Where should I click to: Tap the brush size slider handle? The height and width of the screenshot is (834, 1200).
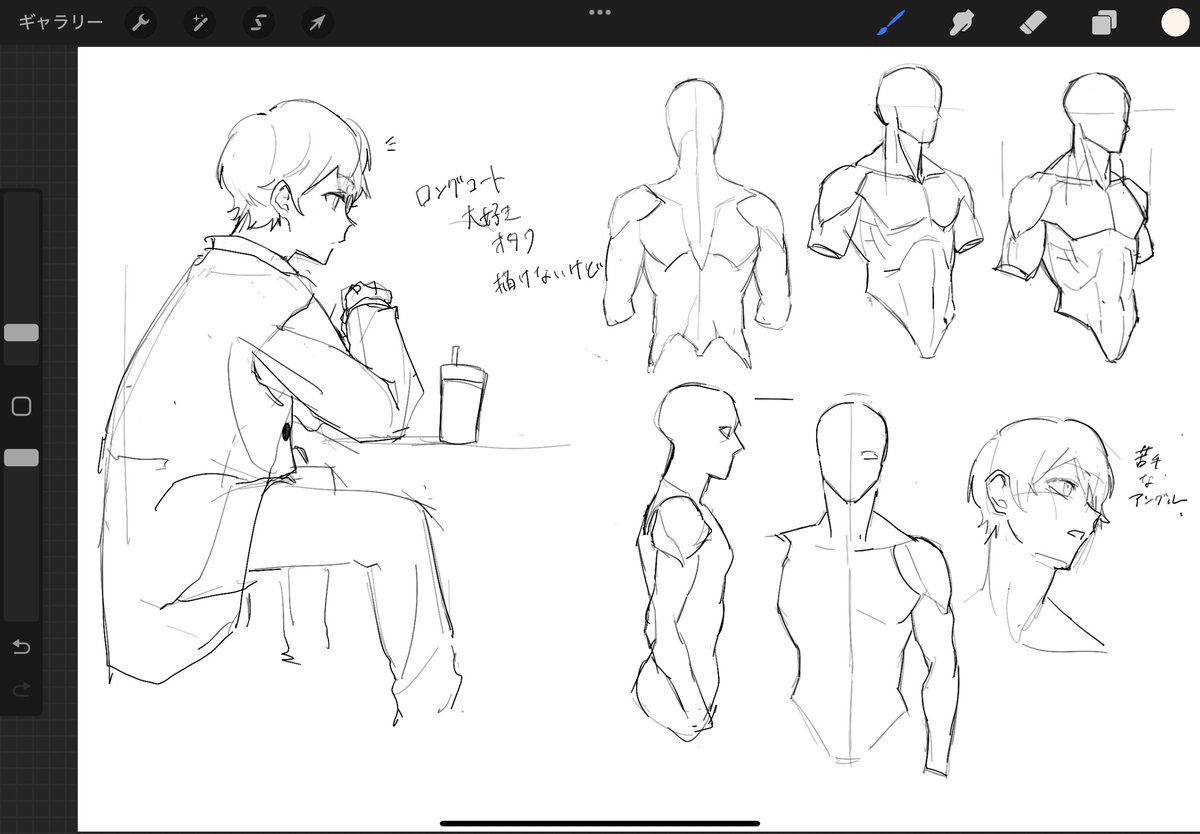(21, 333)
